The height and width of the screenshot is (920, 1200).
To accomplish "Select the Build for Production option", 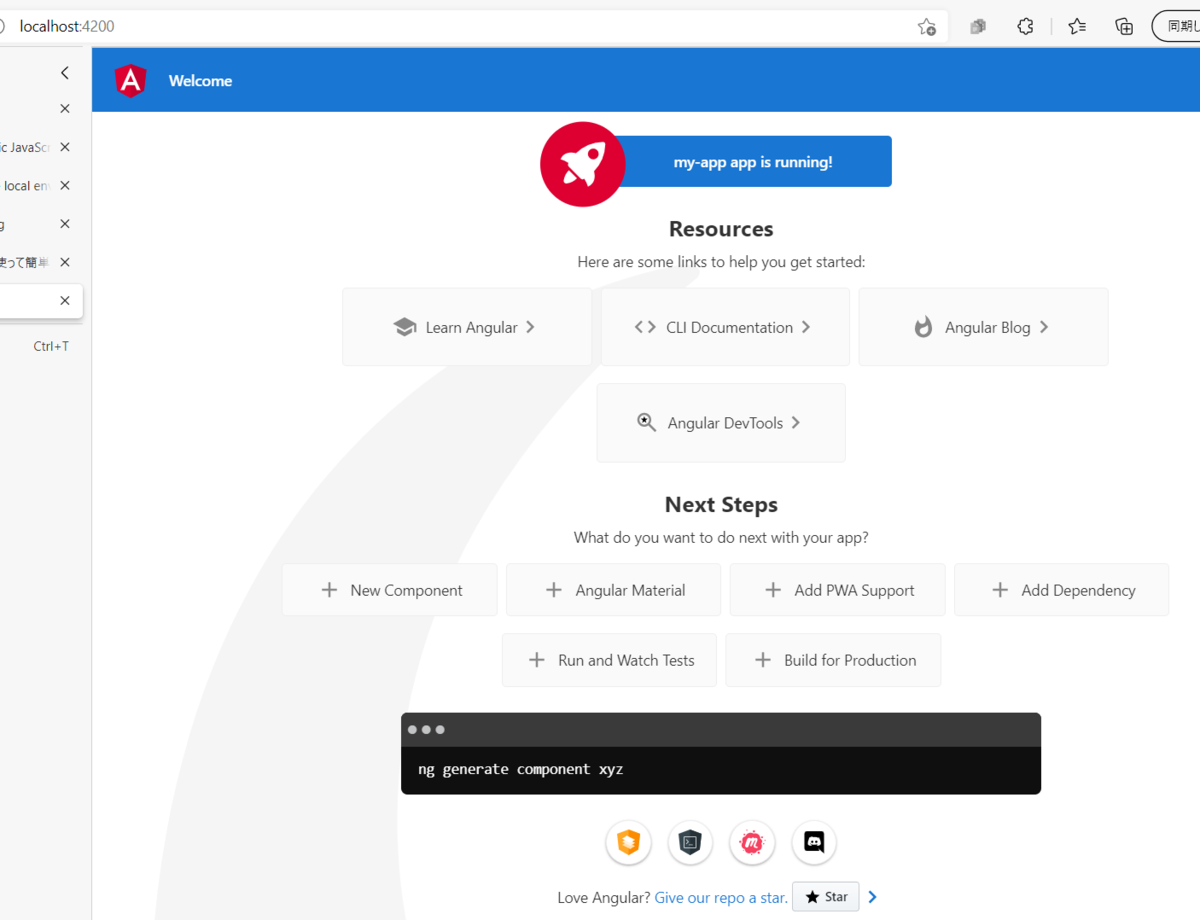I will pos(833,660).
